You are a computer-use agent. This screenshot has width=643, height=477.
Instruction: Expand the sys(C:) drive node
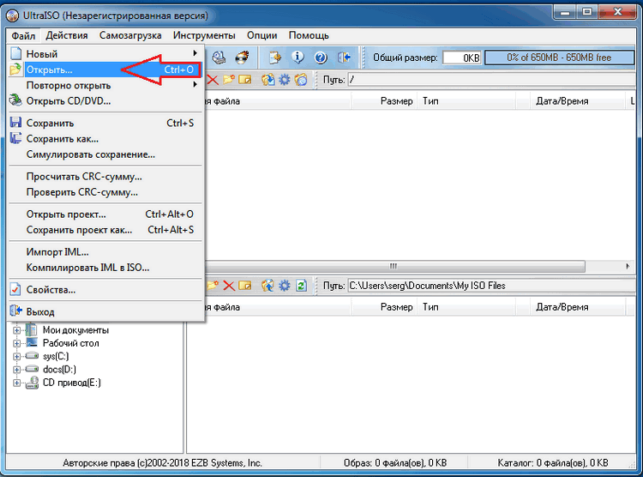(16, 356)
